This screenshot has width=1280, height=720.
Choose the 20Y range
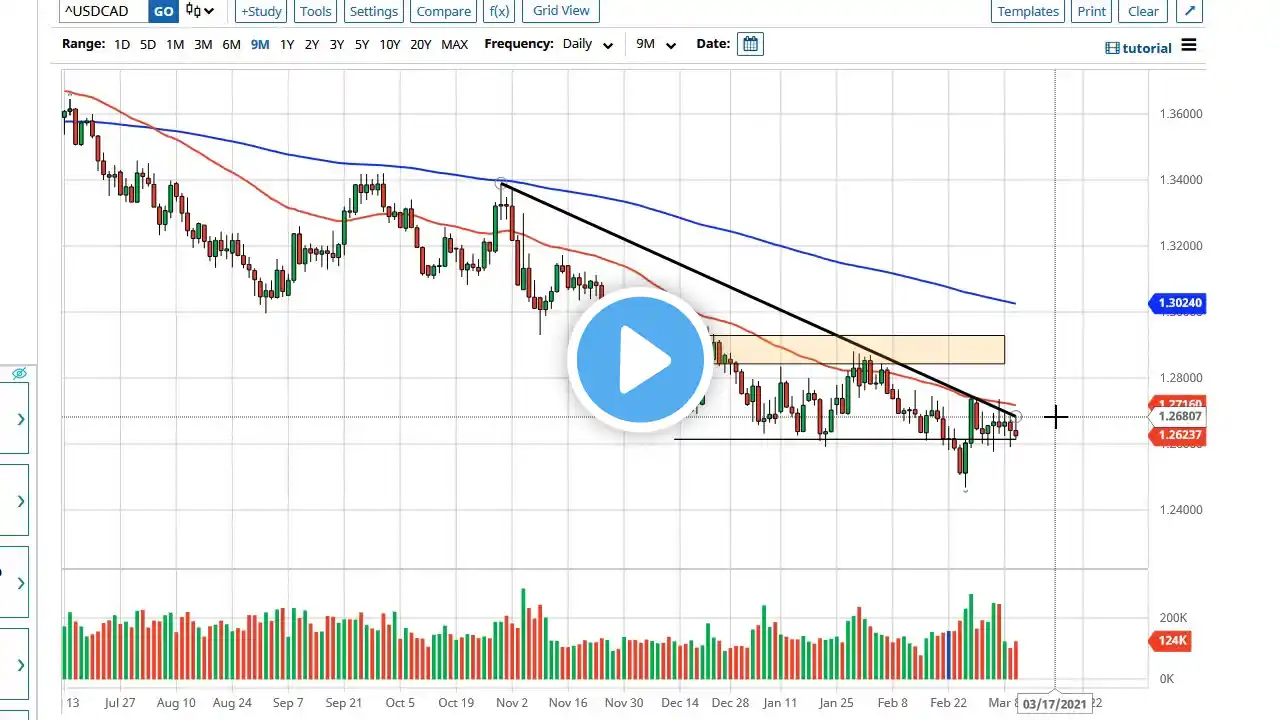(421, 44)
